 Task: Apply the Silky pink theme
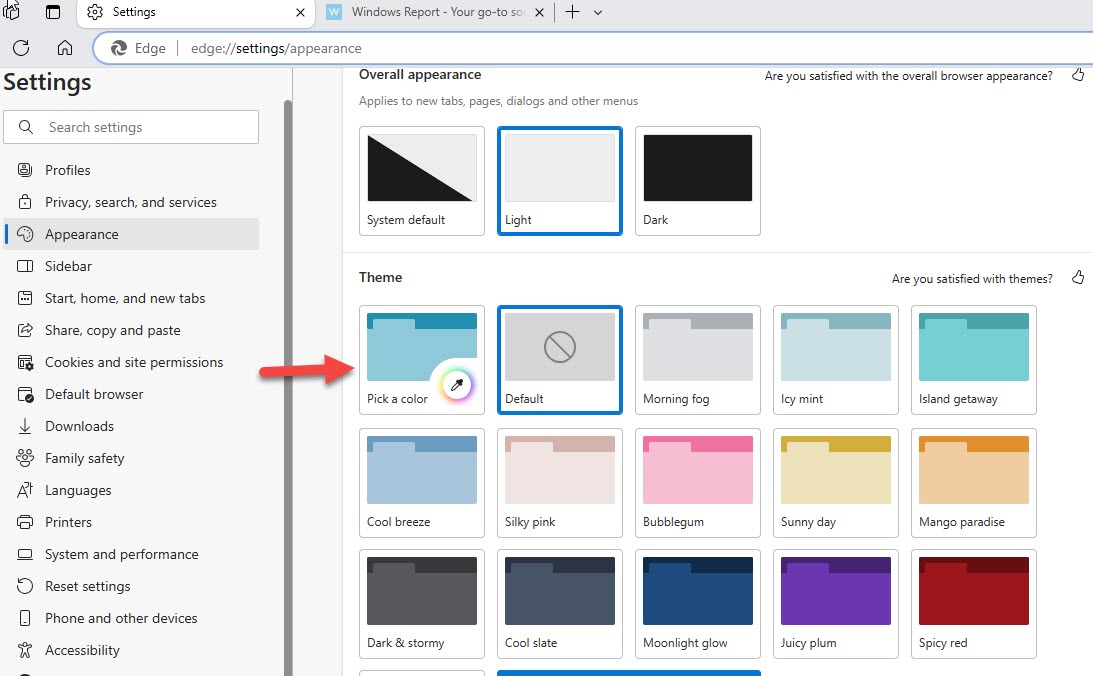560,483
